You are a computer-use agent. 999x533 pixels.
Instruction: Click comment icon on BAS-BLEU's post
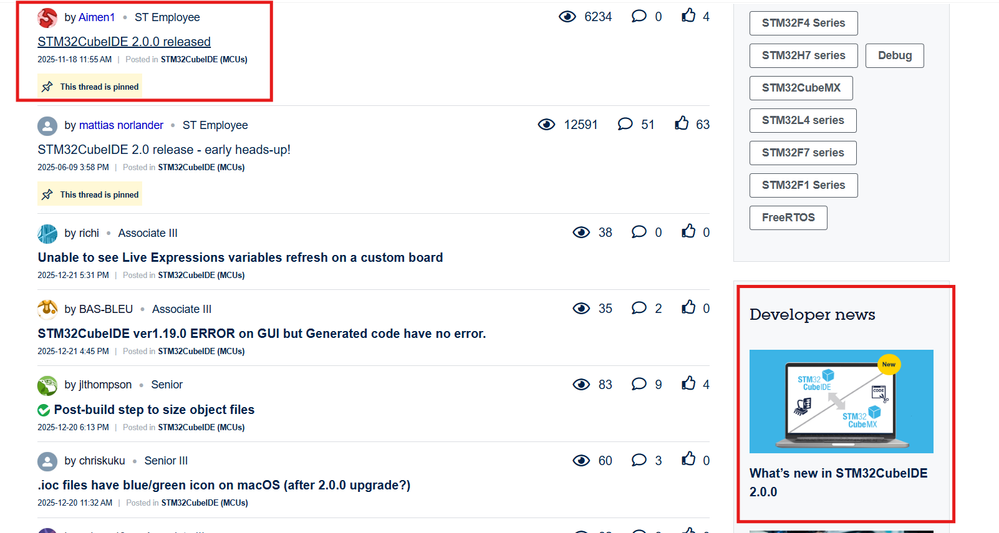pyautogui.click(x=638, y=308)
